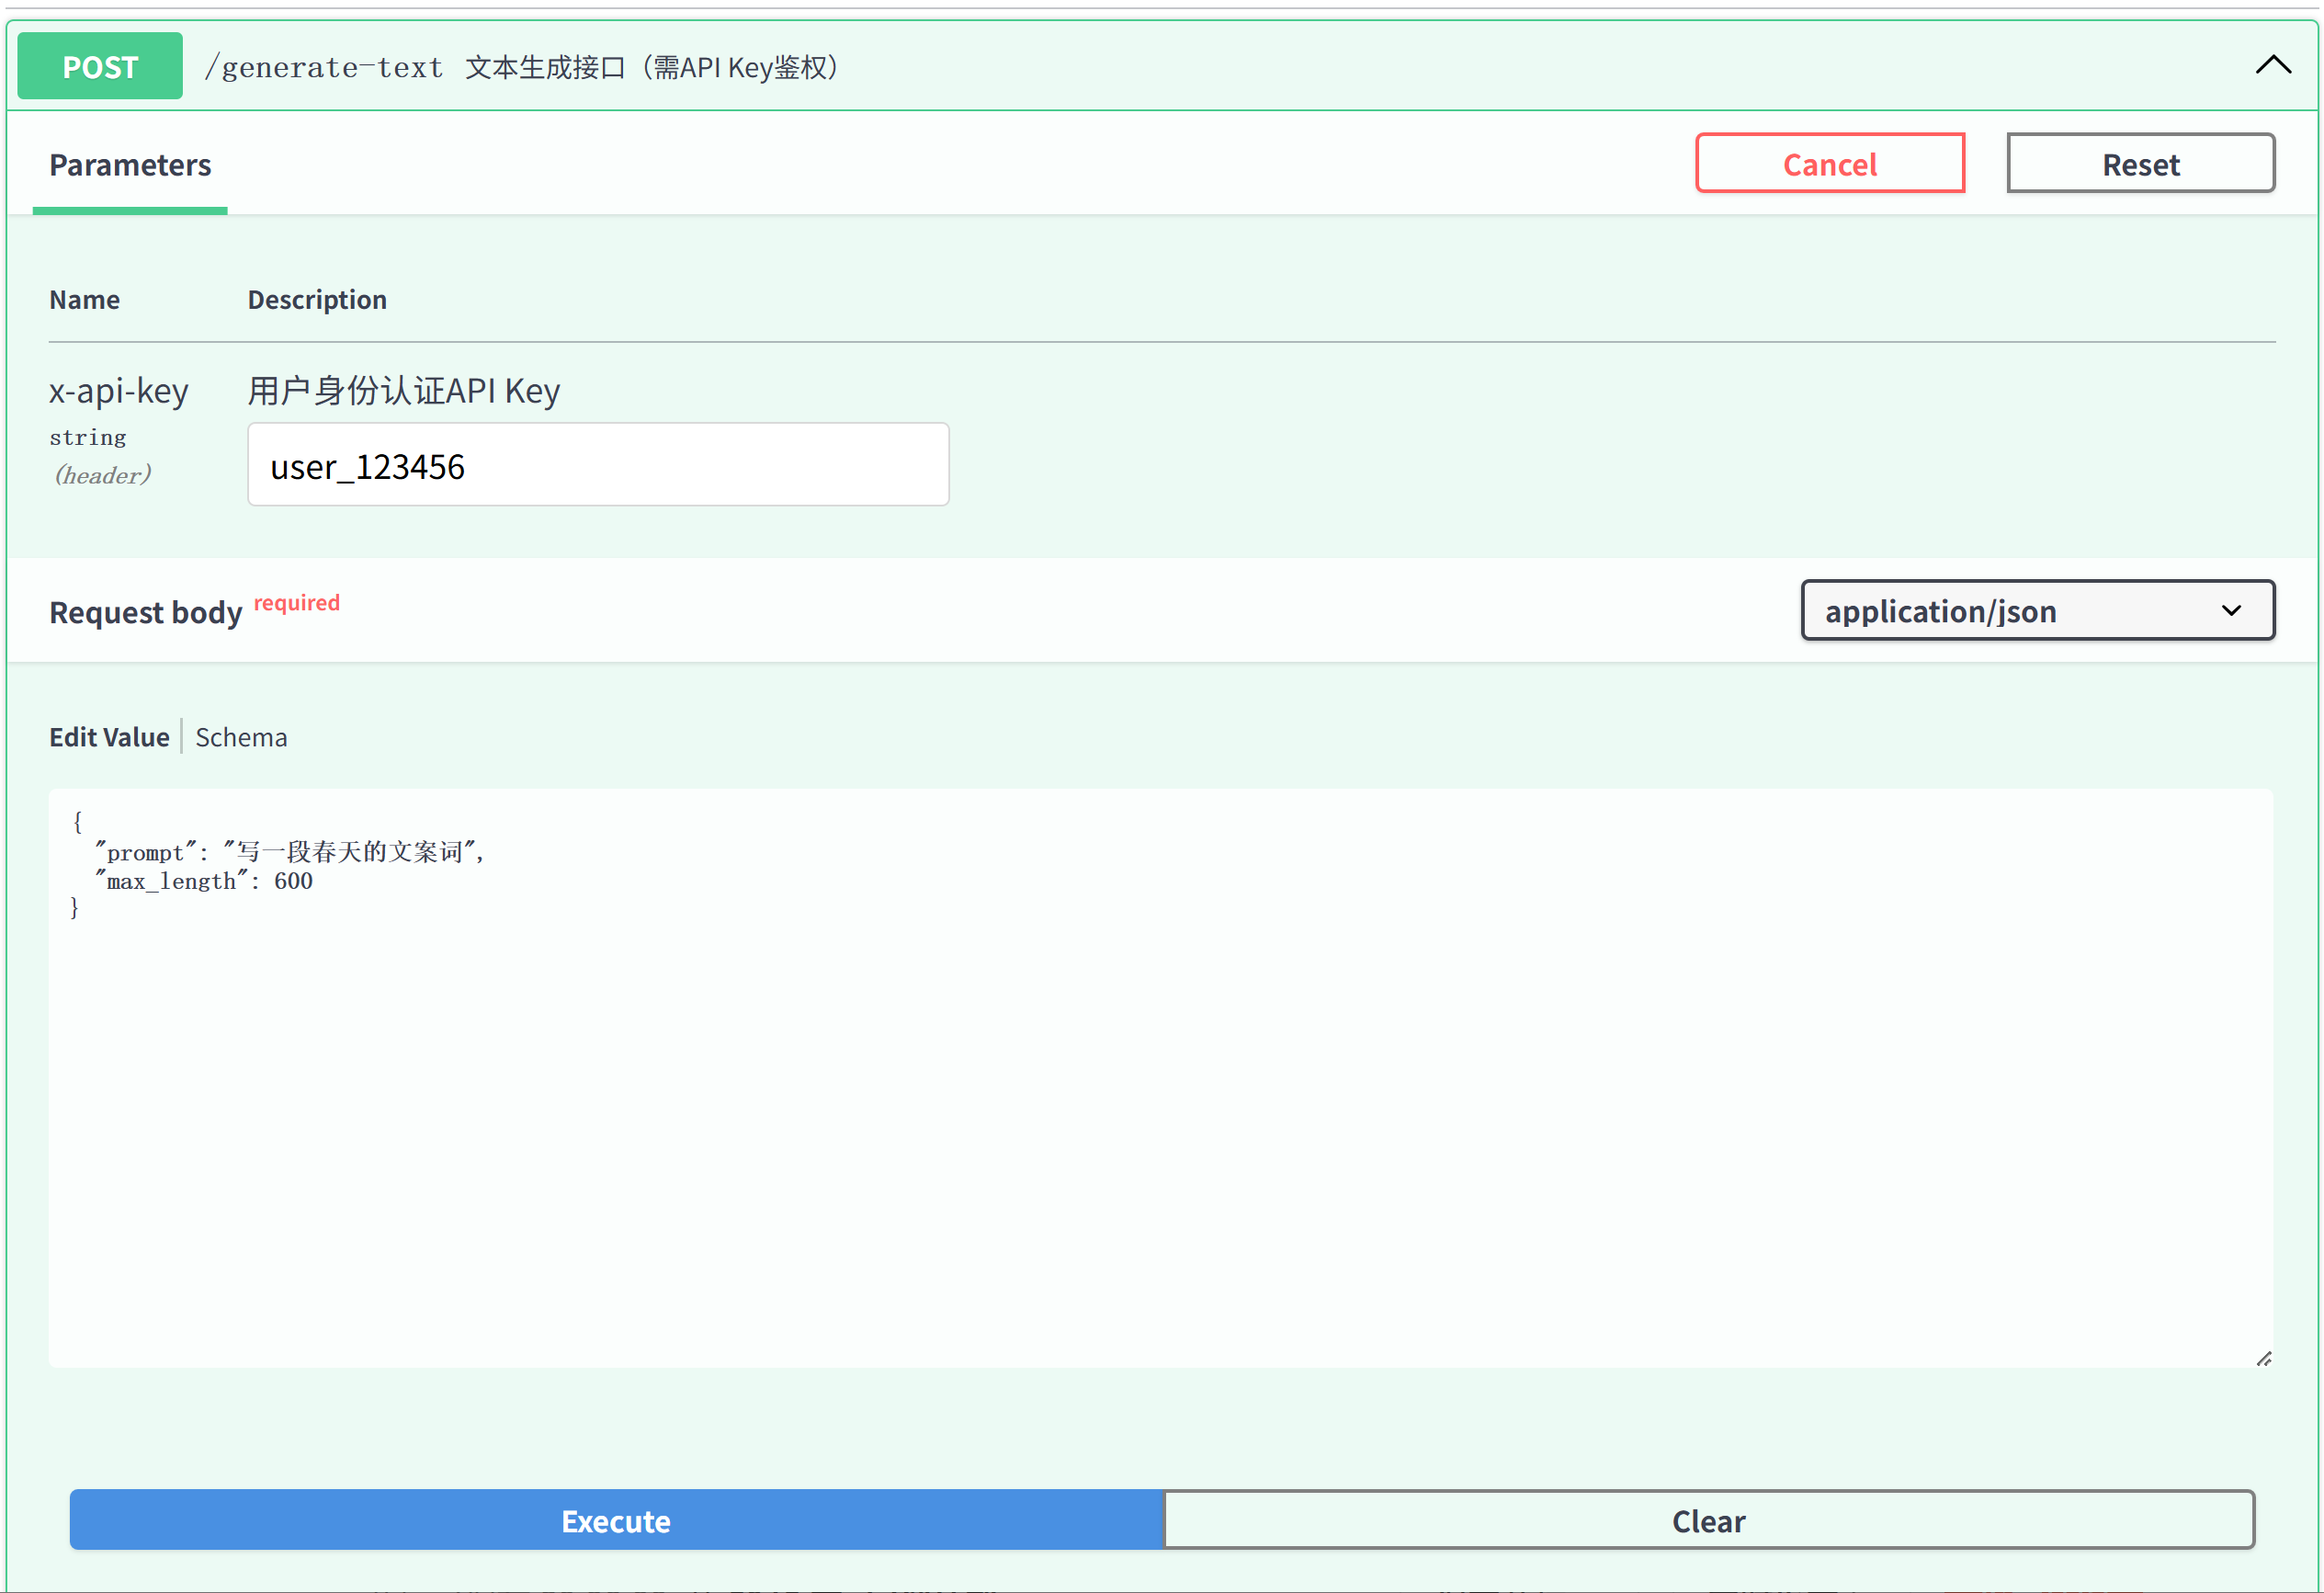Click the green POST method badge
Screen dimensions: 2324x1593
coord(100,66)
